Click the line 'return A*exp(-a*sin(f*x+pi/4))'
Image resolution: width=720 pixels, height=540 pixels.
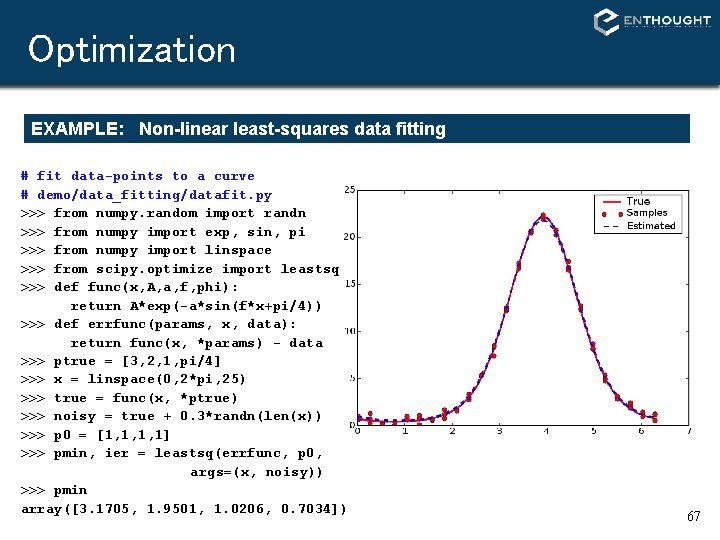point(196,306)
